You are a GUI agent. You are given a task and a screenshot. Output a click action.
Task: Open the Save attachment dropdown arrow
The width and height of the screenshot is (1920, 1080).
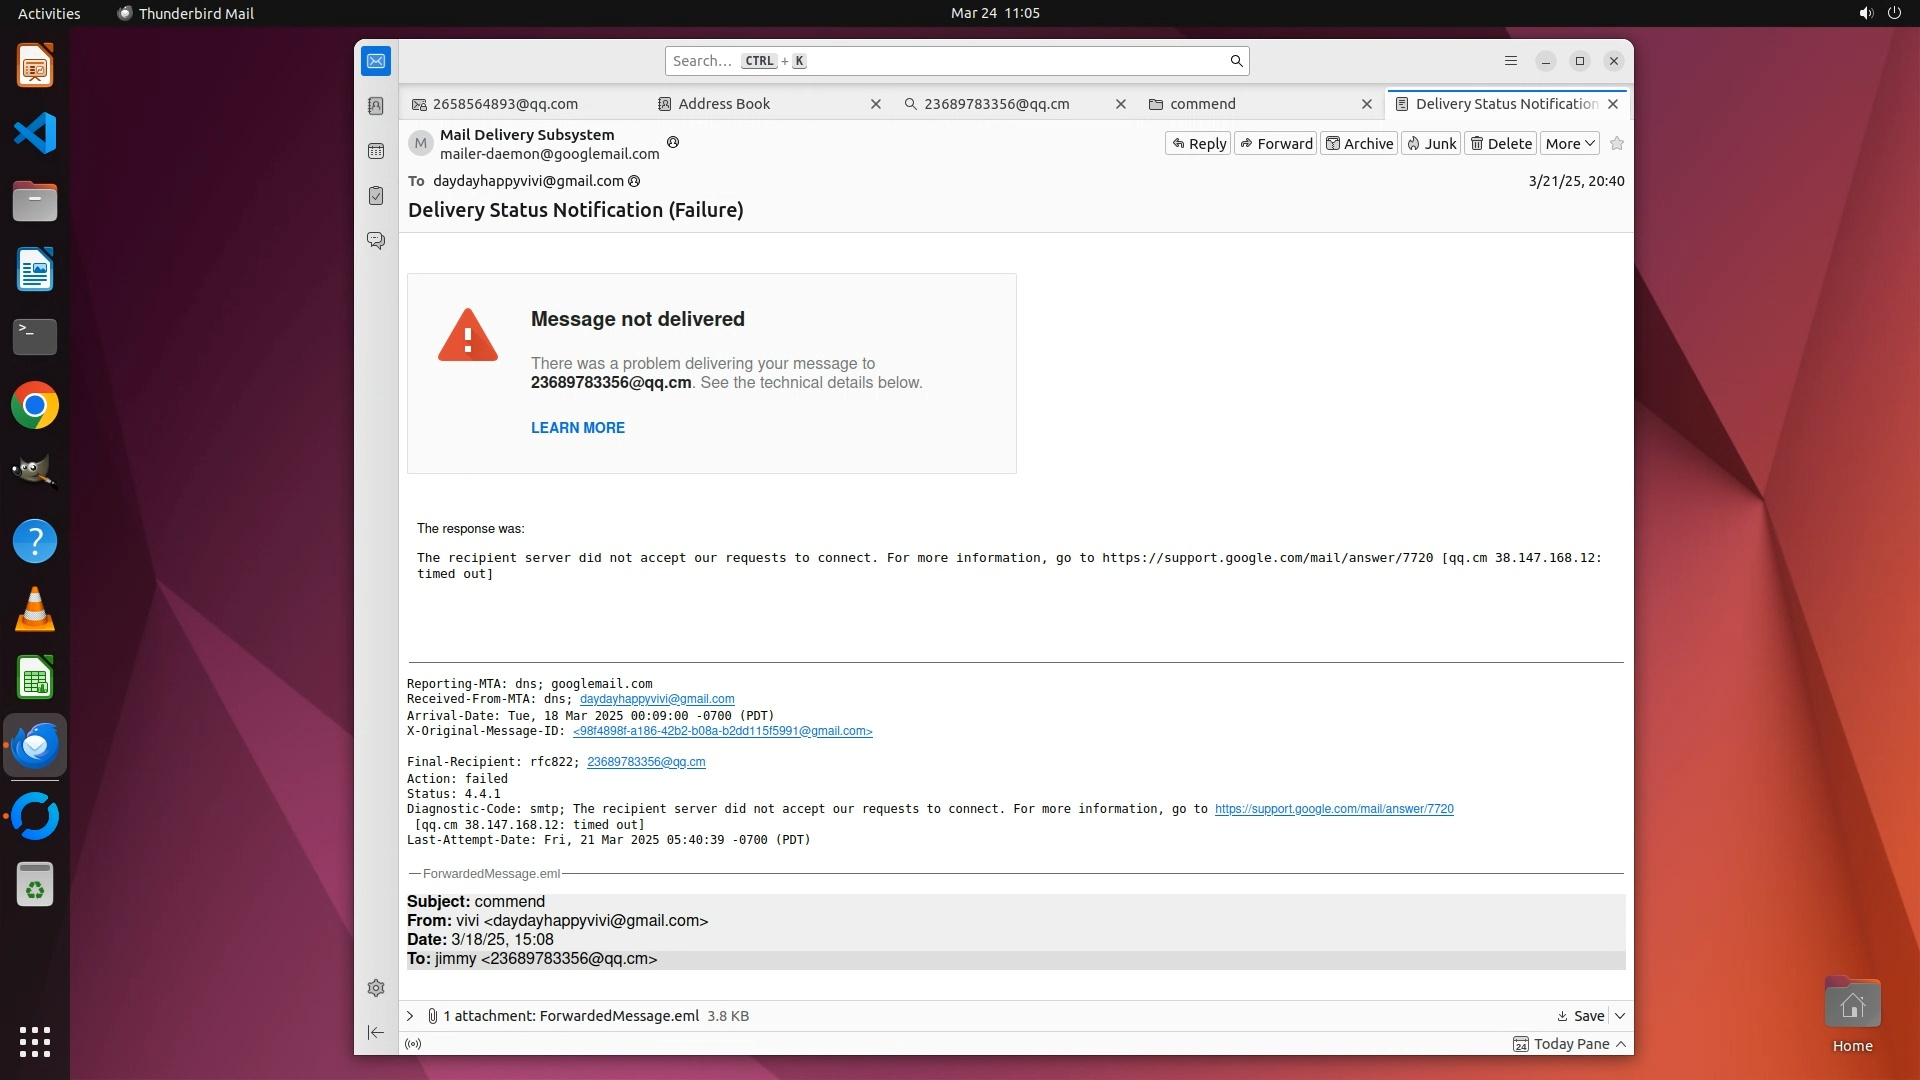1620,1016
